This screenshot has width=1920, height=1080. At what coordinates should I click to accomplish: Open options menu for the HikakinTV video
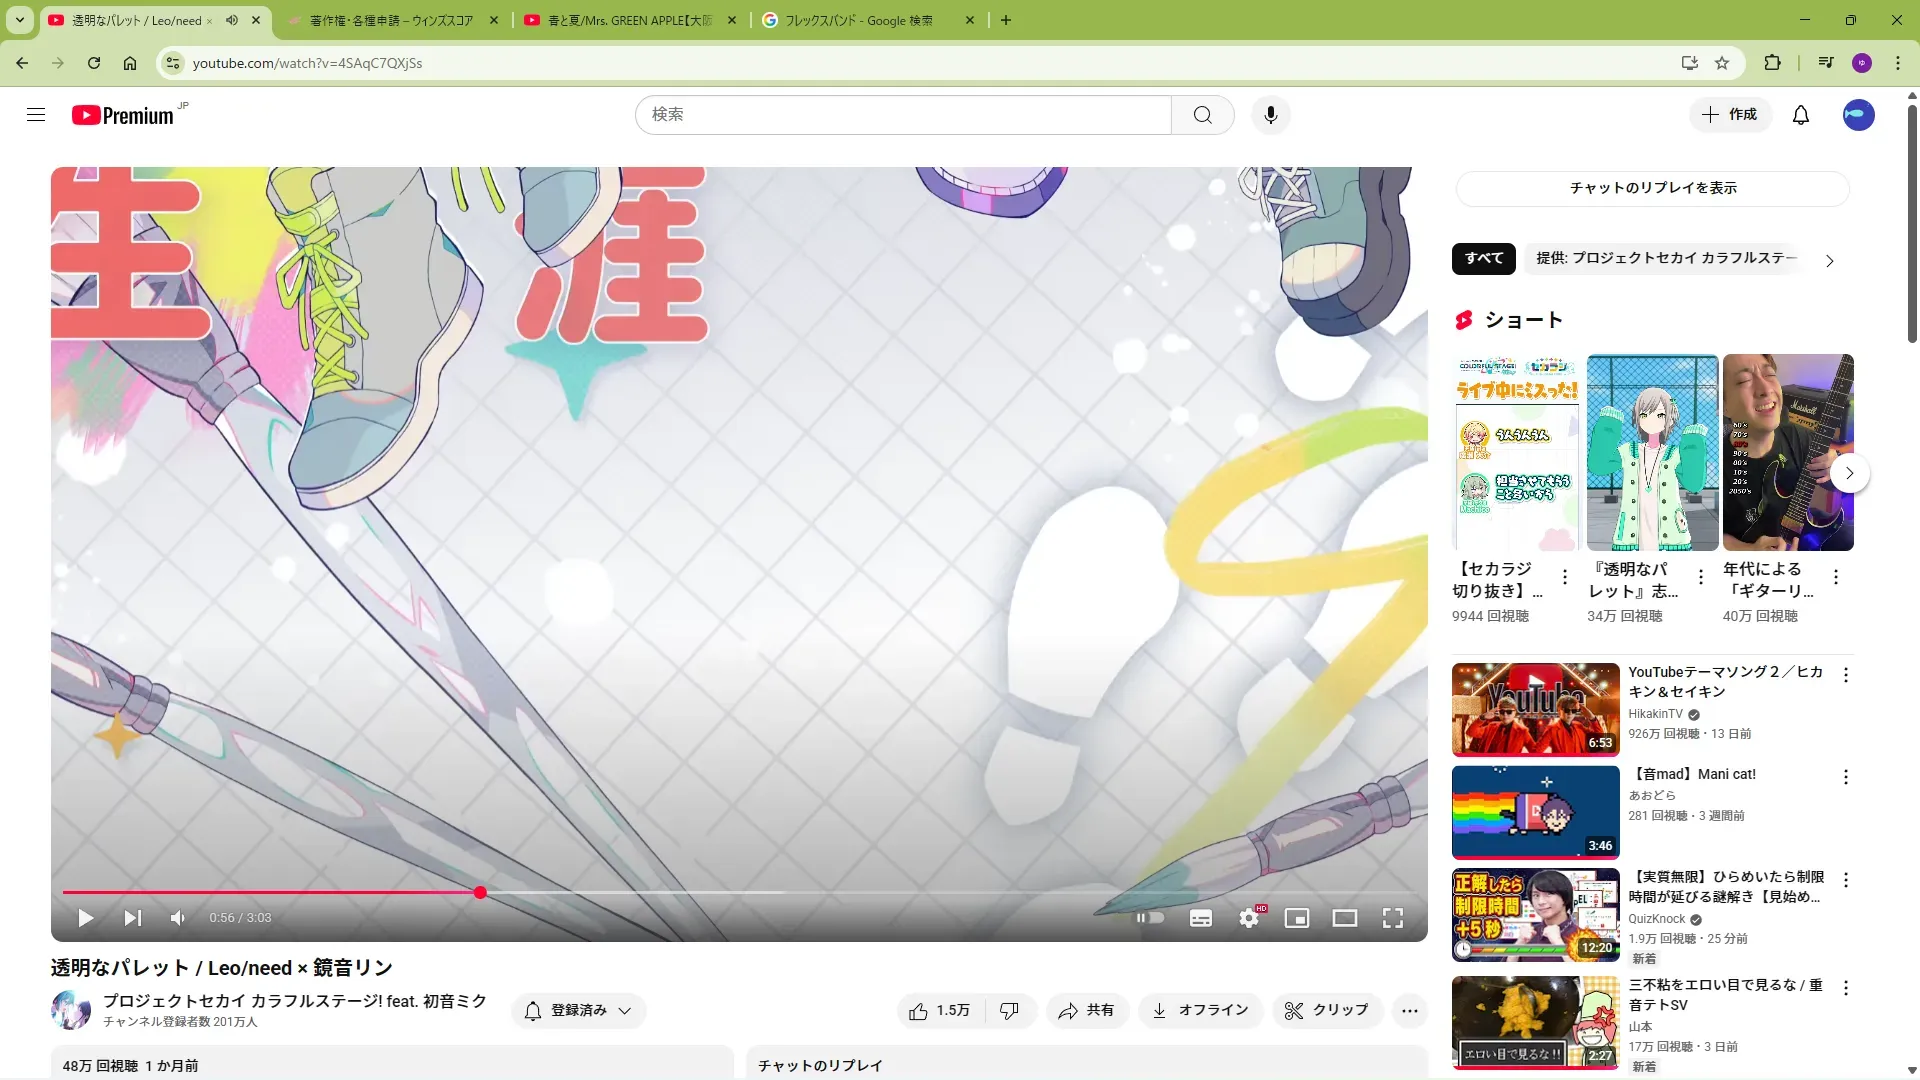coord(1846,676)
